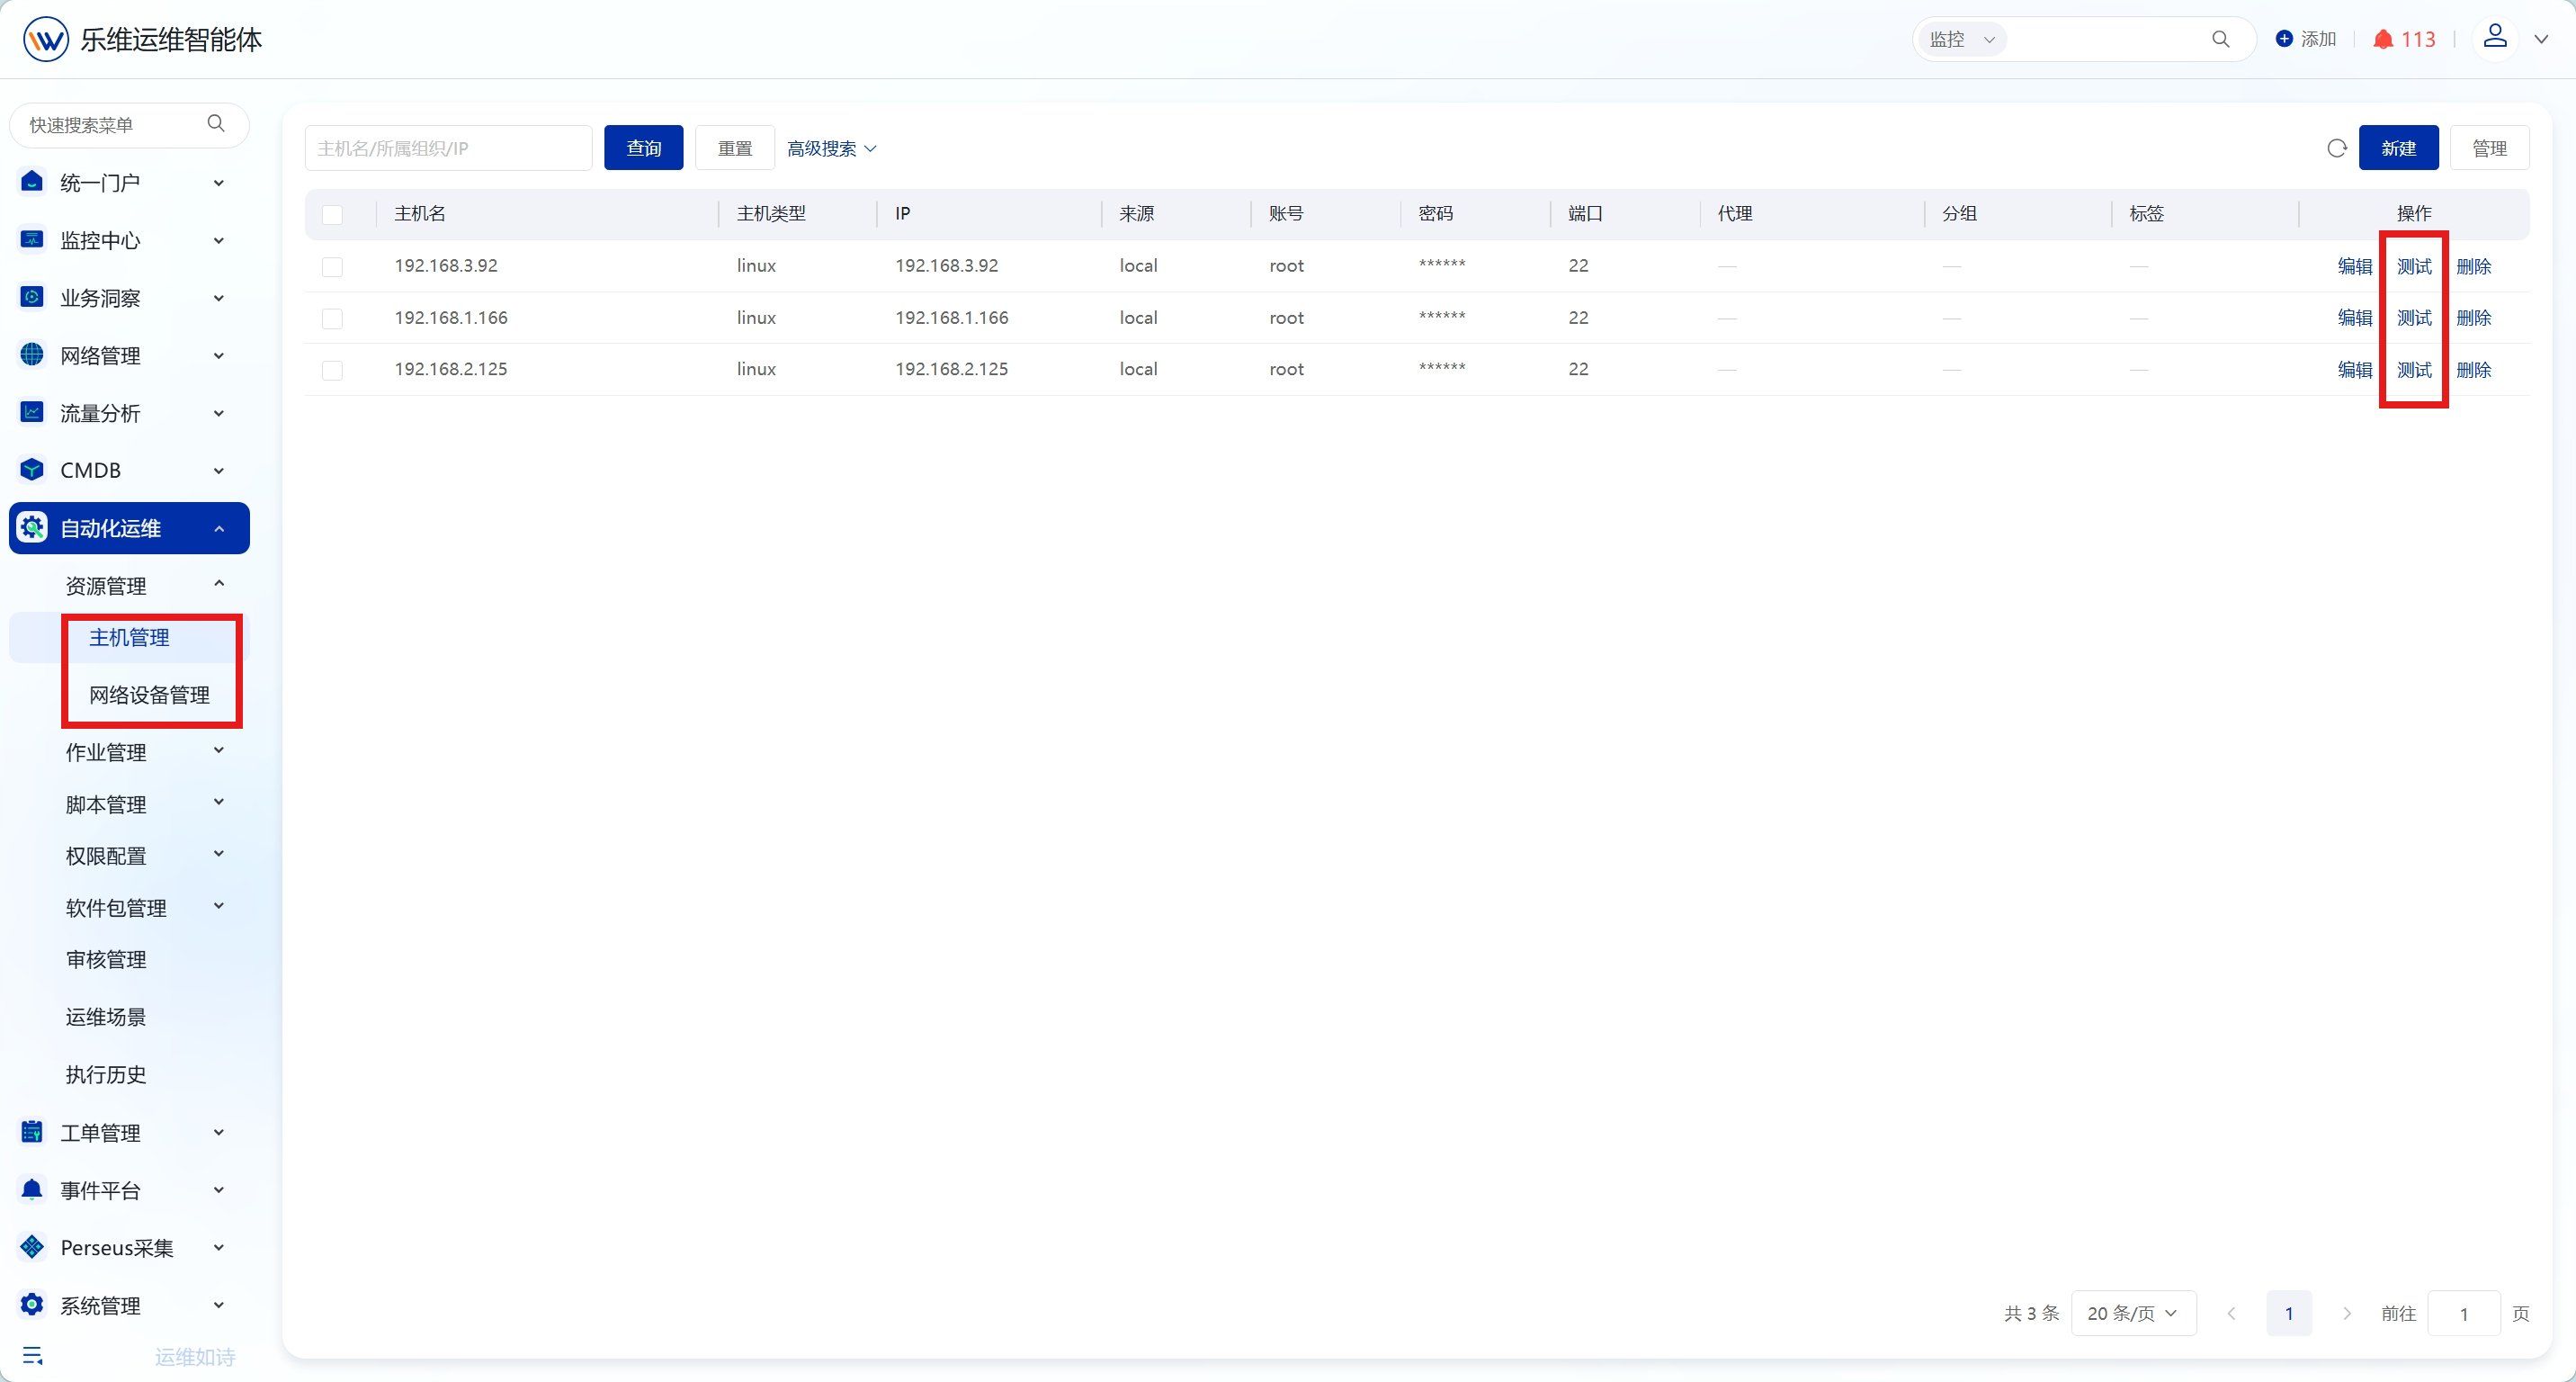Click 删除 for host 192.168.2.125
This screenshot has width=2576, height=1382.
point(2473,370)
